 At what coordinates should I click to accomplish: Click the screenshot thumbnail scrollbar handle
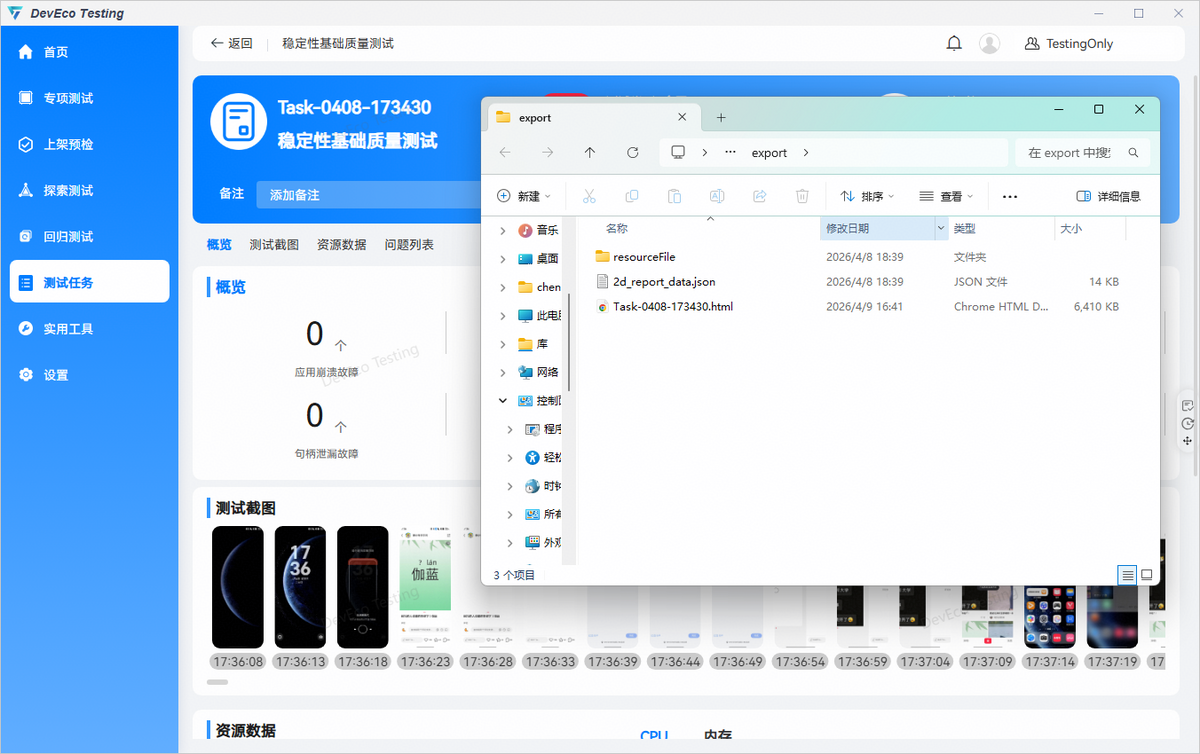coord(217,682)
